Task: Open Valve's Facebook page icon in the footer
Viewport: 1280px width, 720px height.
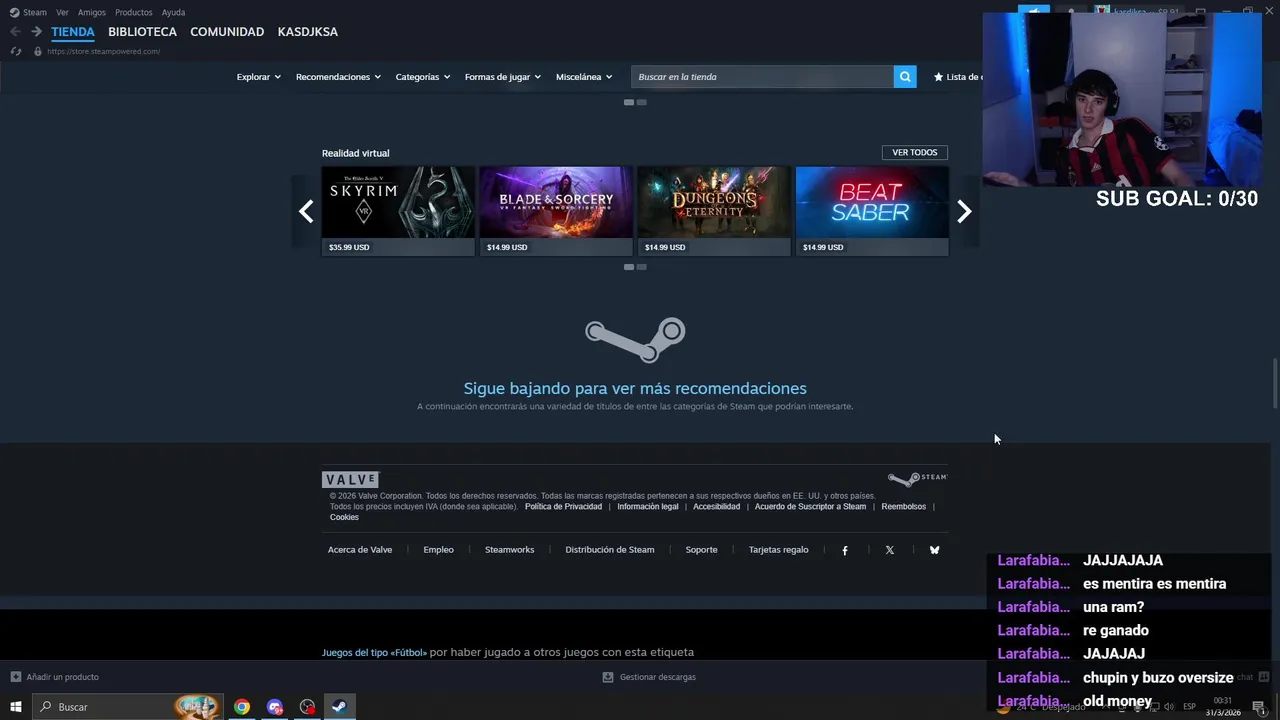Action: coord(845,550)
